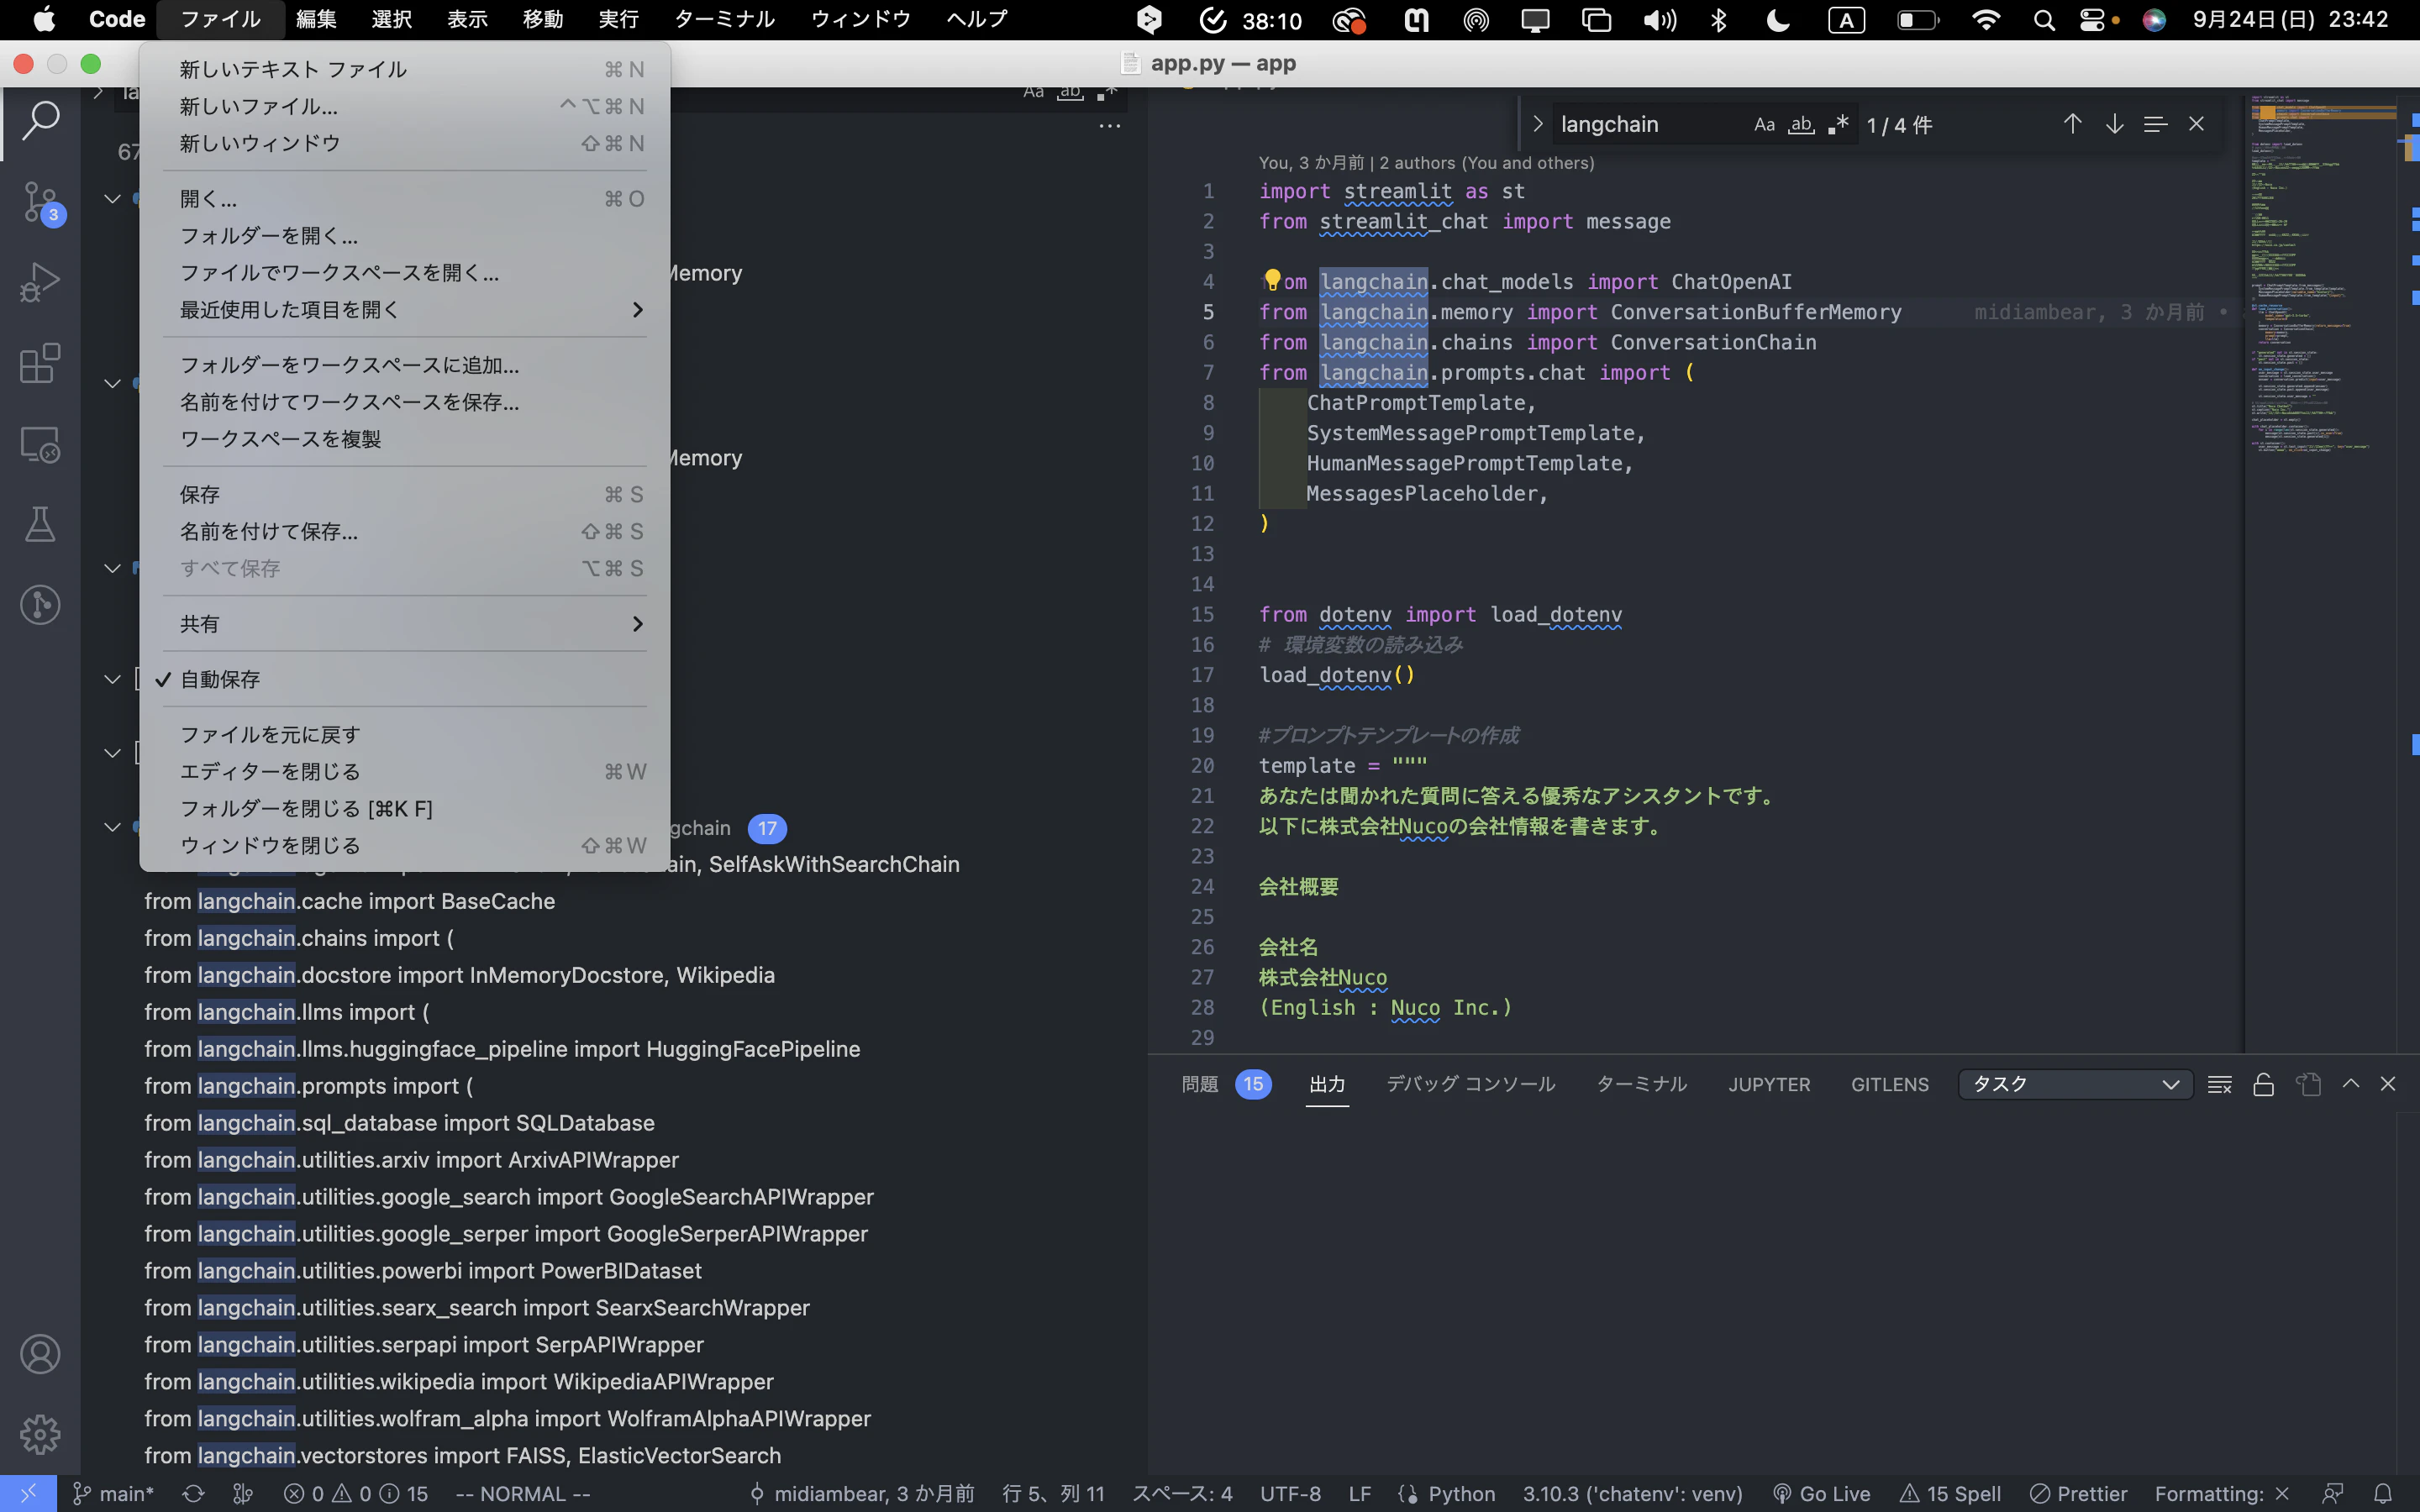Image resolution: width=2420 pixels, height=1512 pixels.
Task: Select 新しいテキスト ファイル menu item
Action: pyautogui.click(x=405, y=69)
